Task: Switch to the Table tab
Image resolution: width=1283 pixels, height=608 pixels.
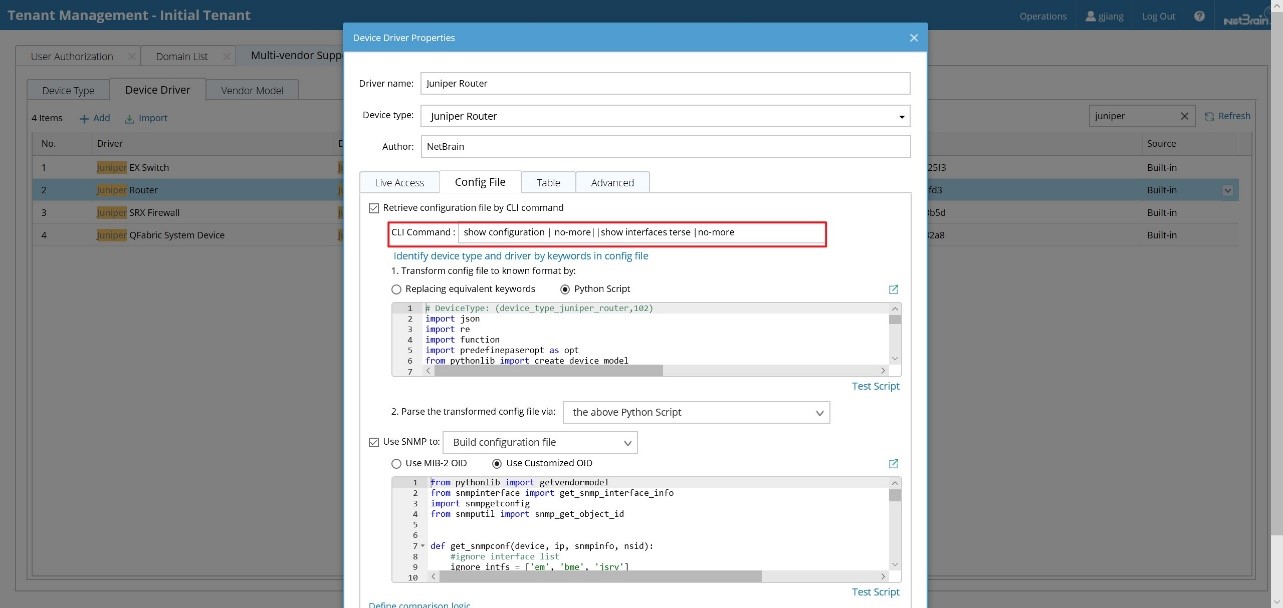Action: [548, 182]
